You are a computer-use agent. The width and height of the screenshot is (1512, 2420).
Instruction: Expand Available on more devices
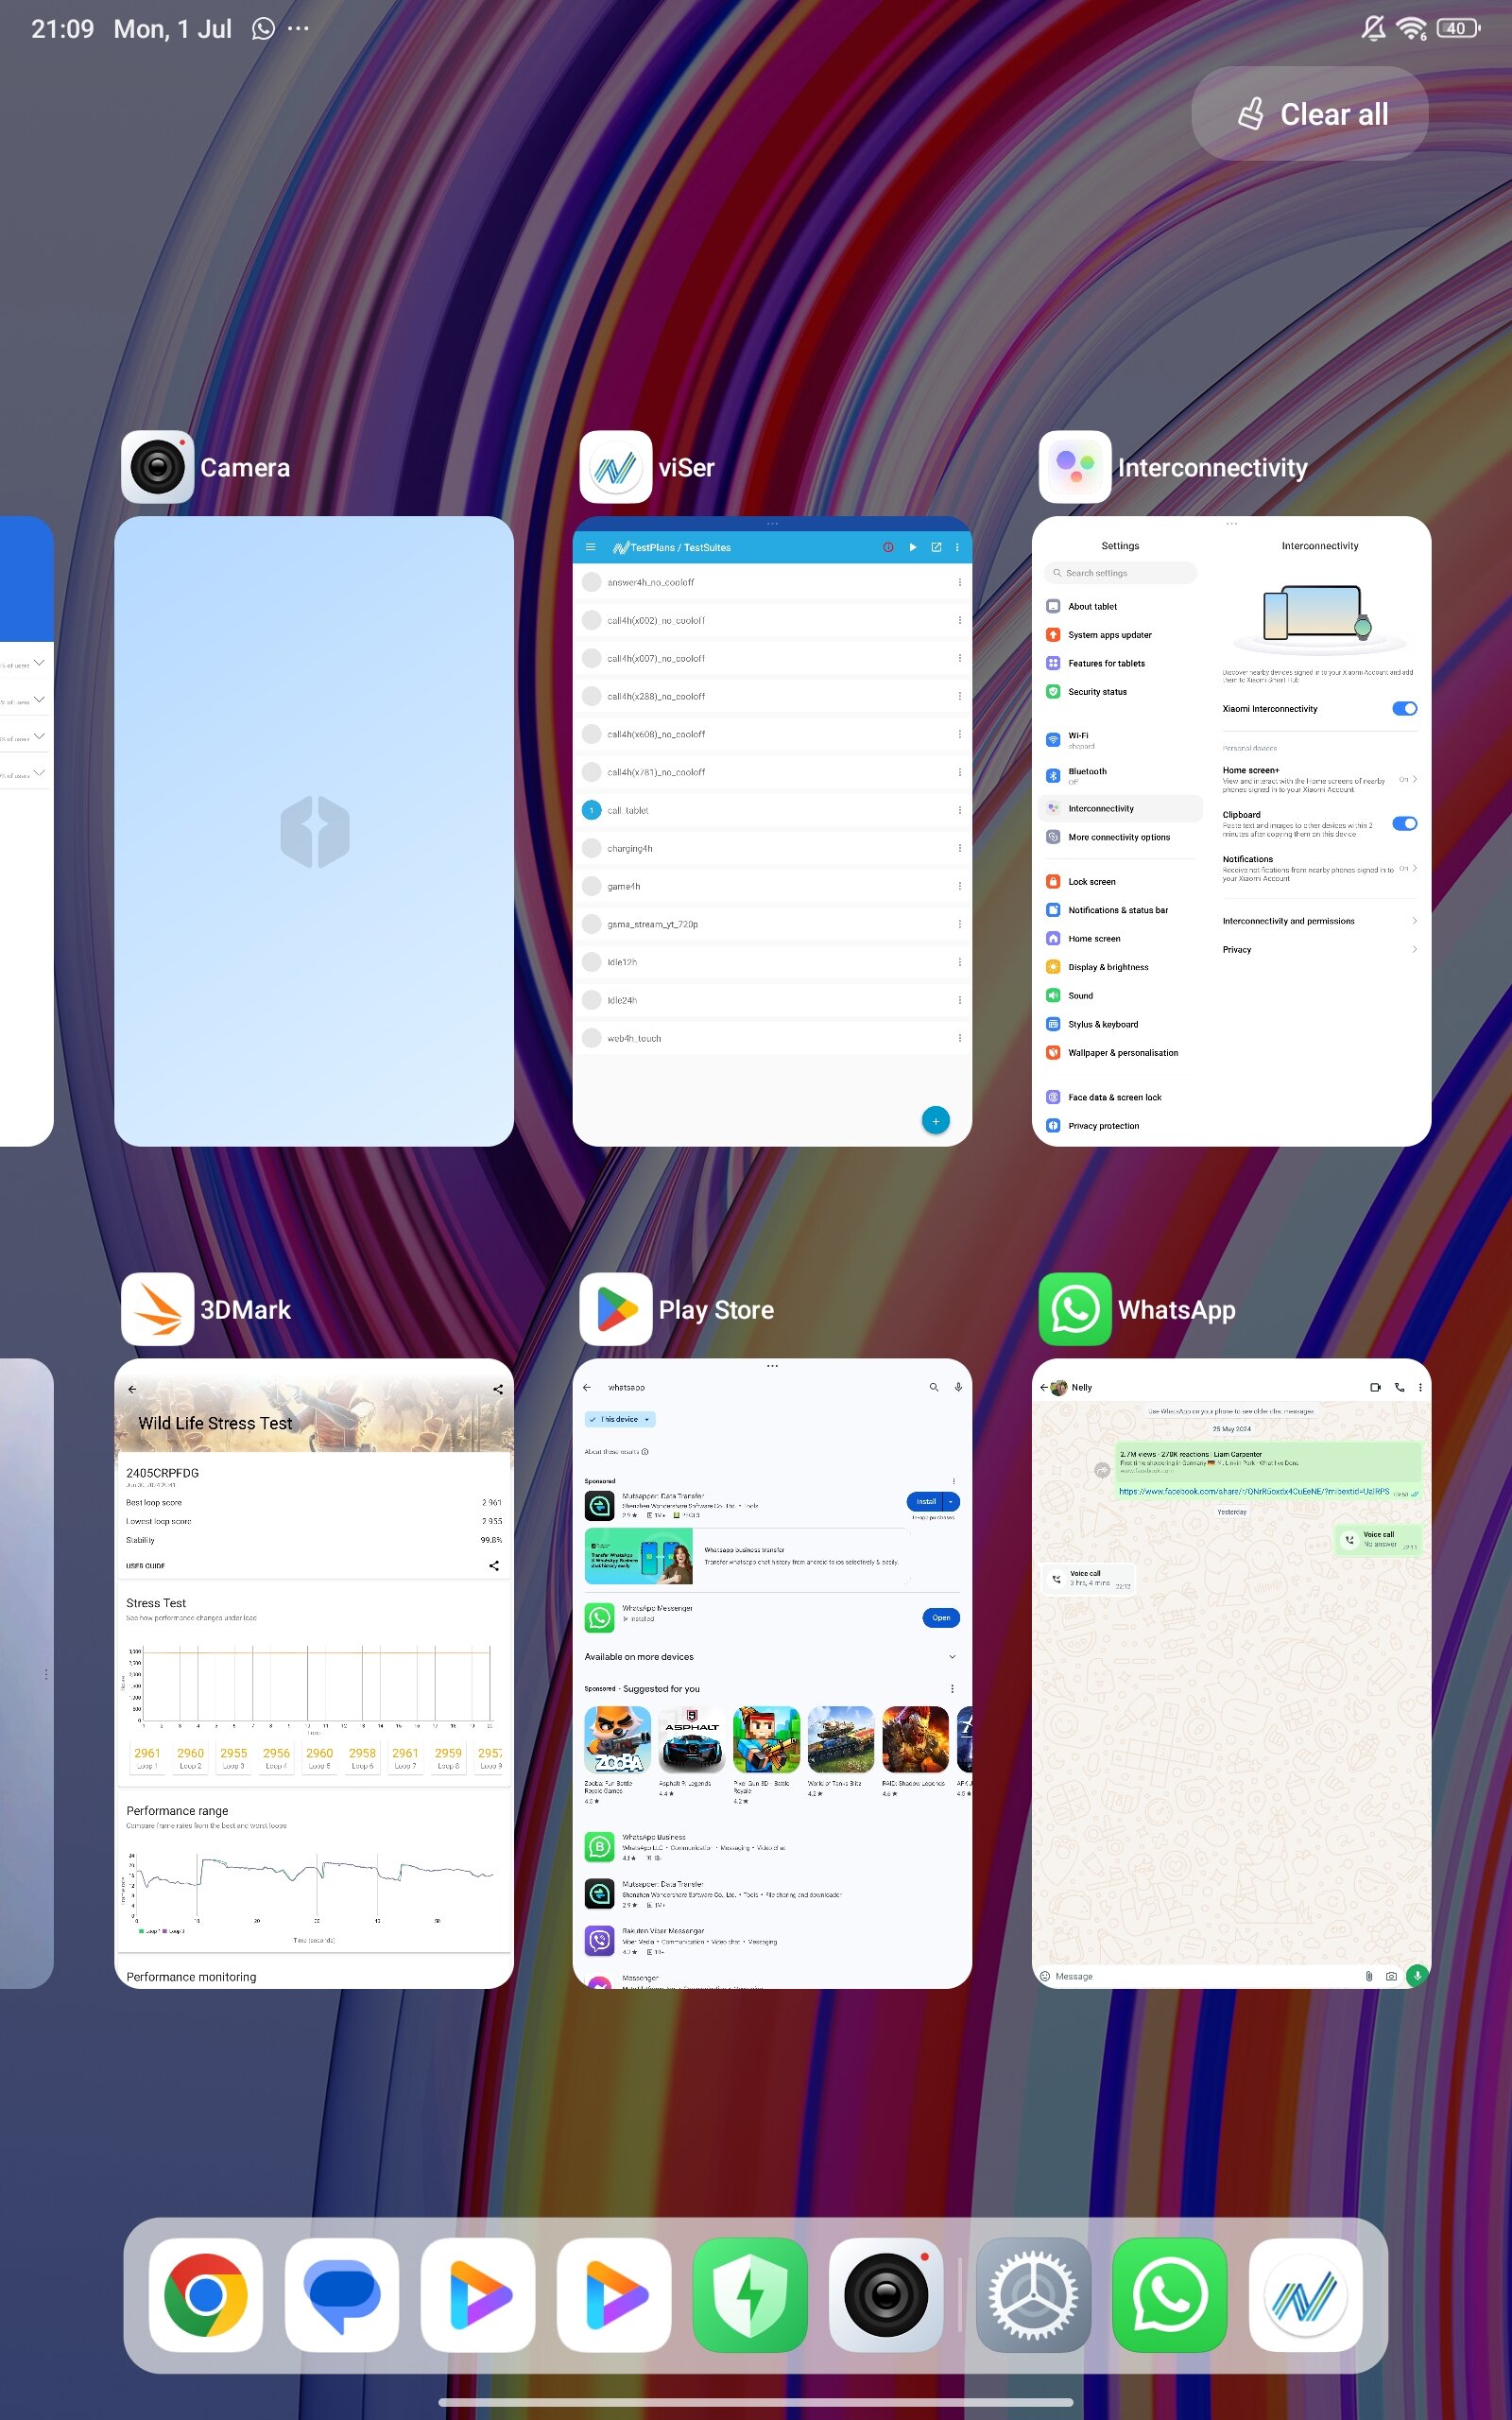(x=772, y=1656)
